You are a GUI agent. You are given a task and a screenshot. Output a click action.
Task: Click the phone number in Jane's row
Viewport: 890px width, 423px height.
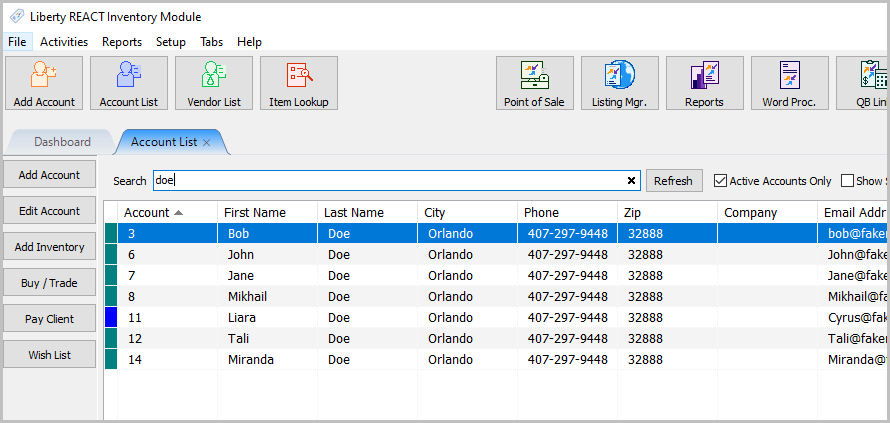(567, 275)
